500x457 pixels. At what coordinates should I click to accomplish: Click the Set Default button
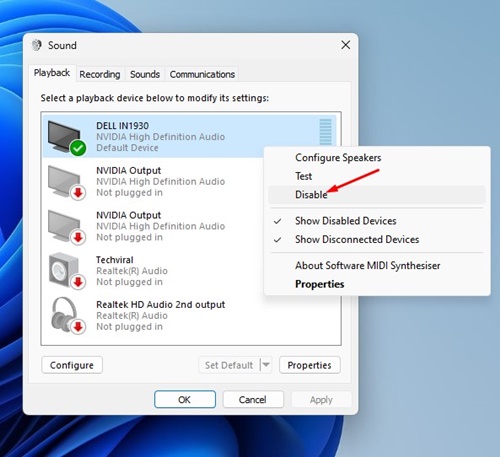point(229,365)
